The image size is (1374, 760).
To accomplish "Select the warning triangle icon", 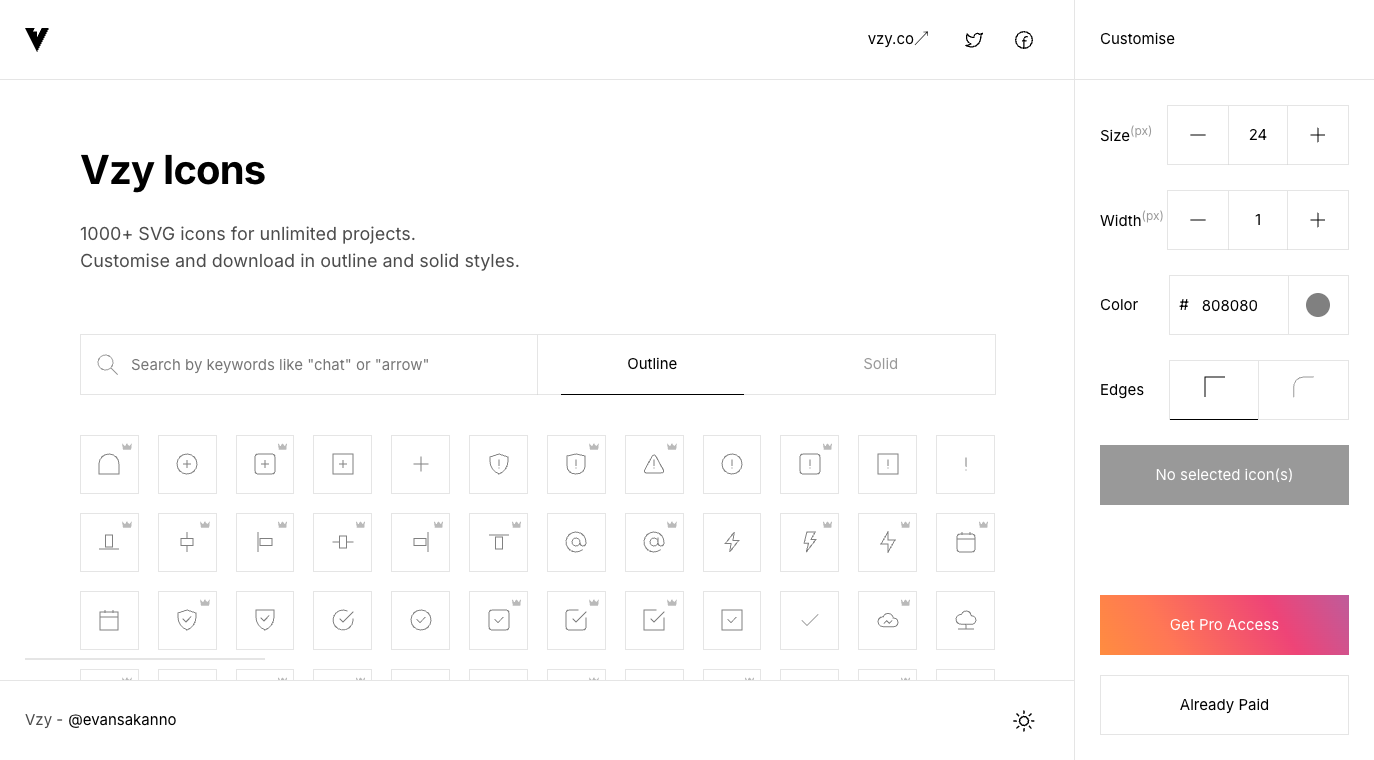I will [x=654, y=464].
